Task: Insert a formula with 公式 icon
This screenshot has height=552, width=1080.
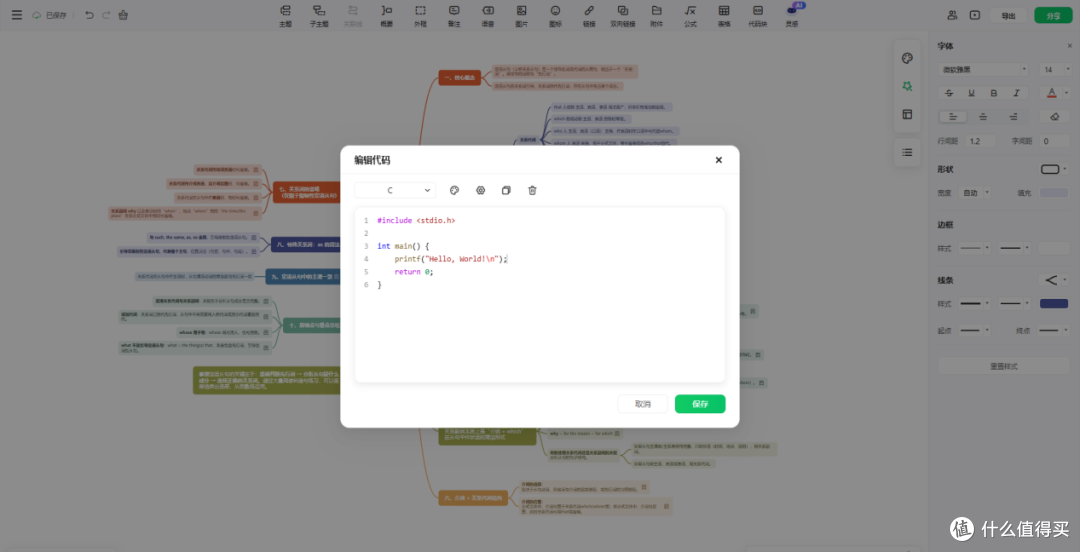Action: pos(690,15)
